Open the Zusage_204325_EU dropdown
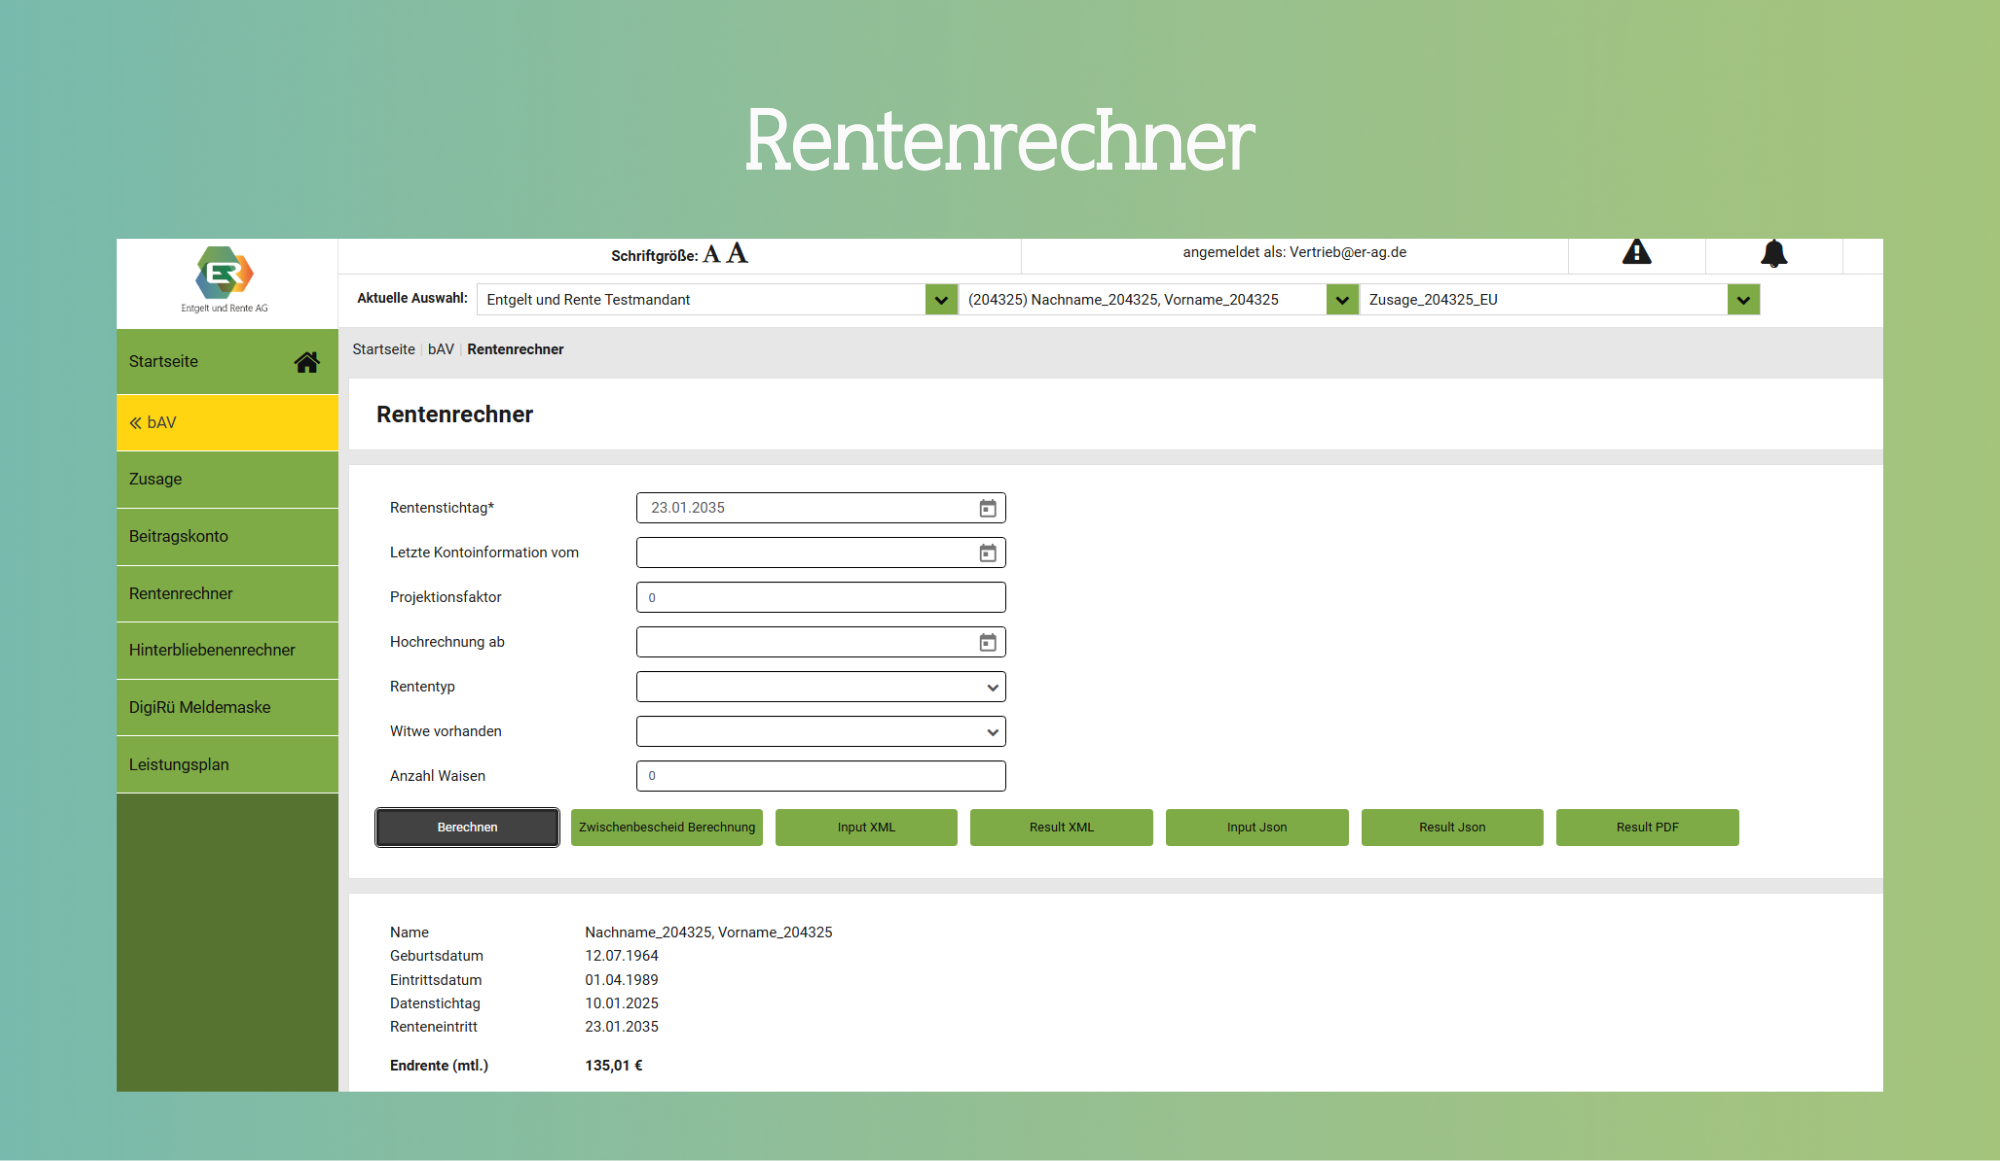Image resolution: width=2000 pixels, height=1161 pixels. 1743,300
